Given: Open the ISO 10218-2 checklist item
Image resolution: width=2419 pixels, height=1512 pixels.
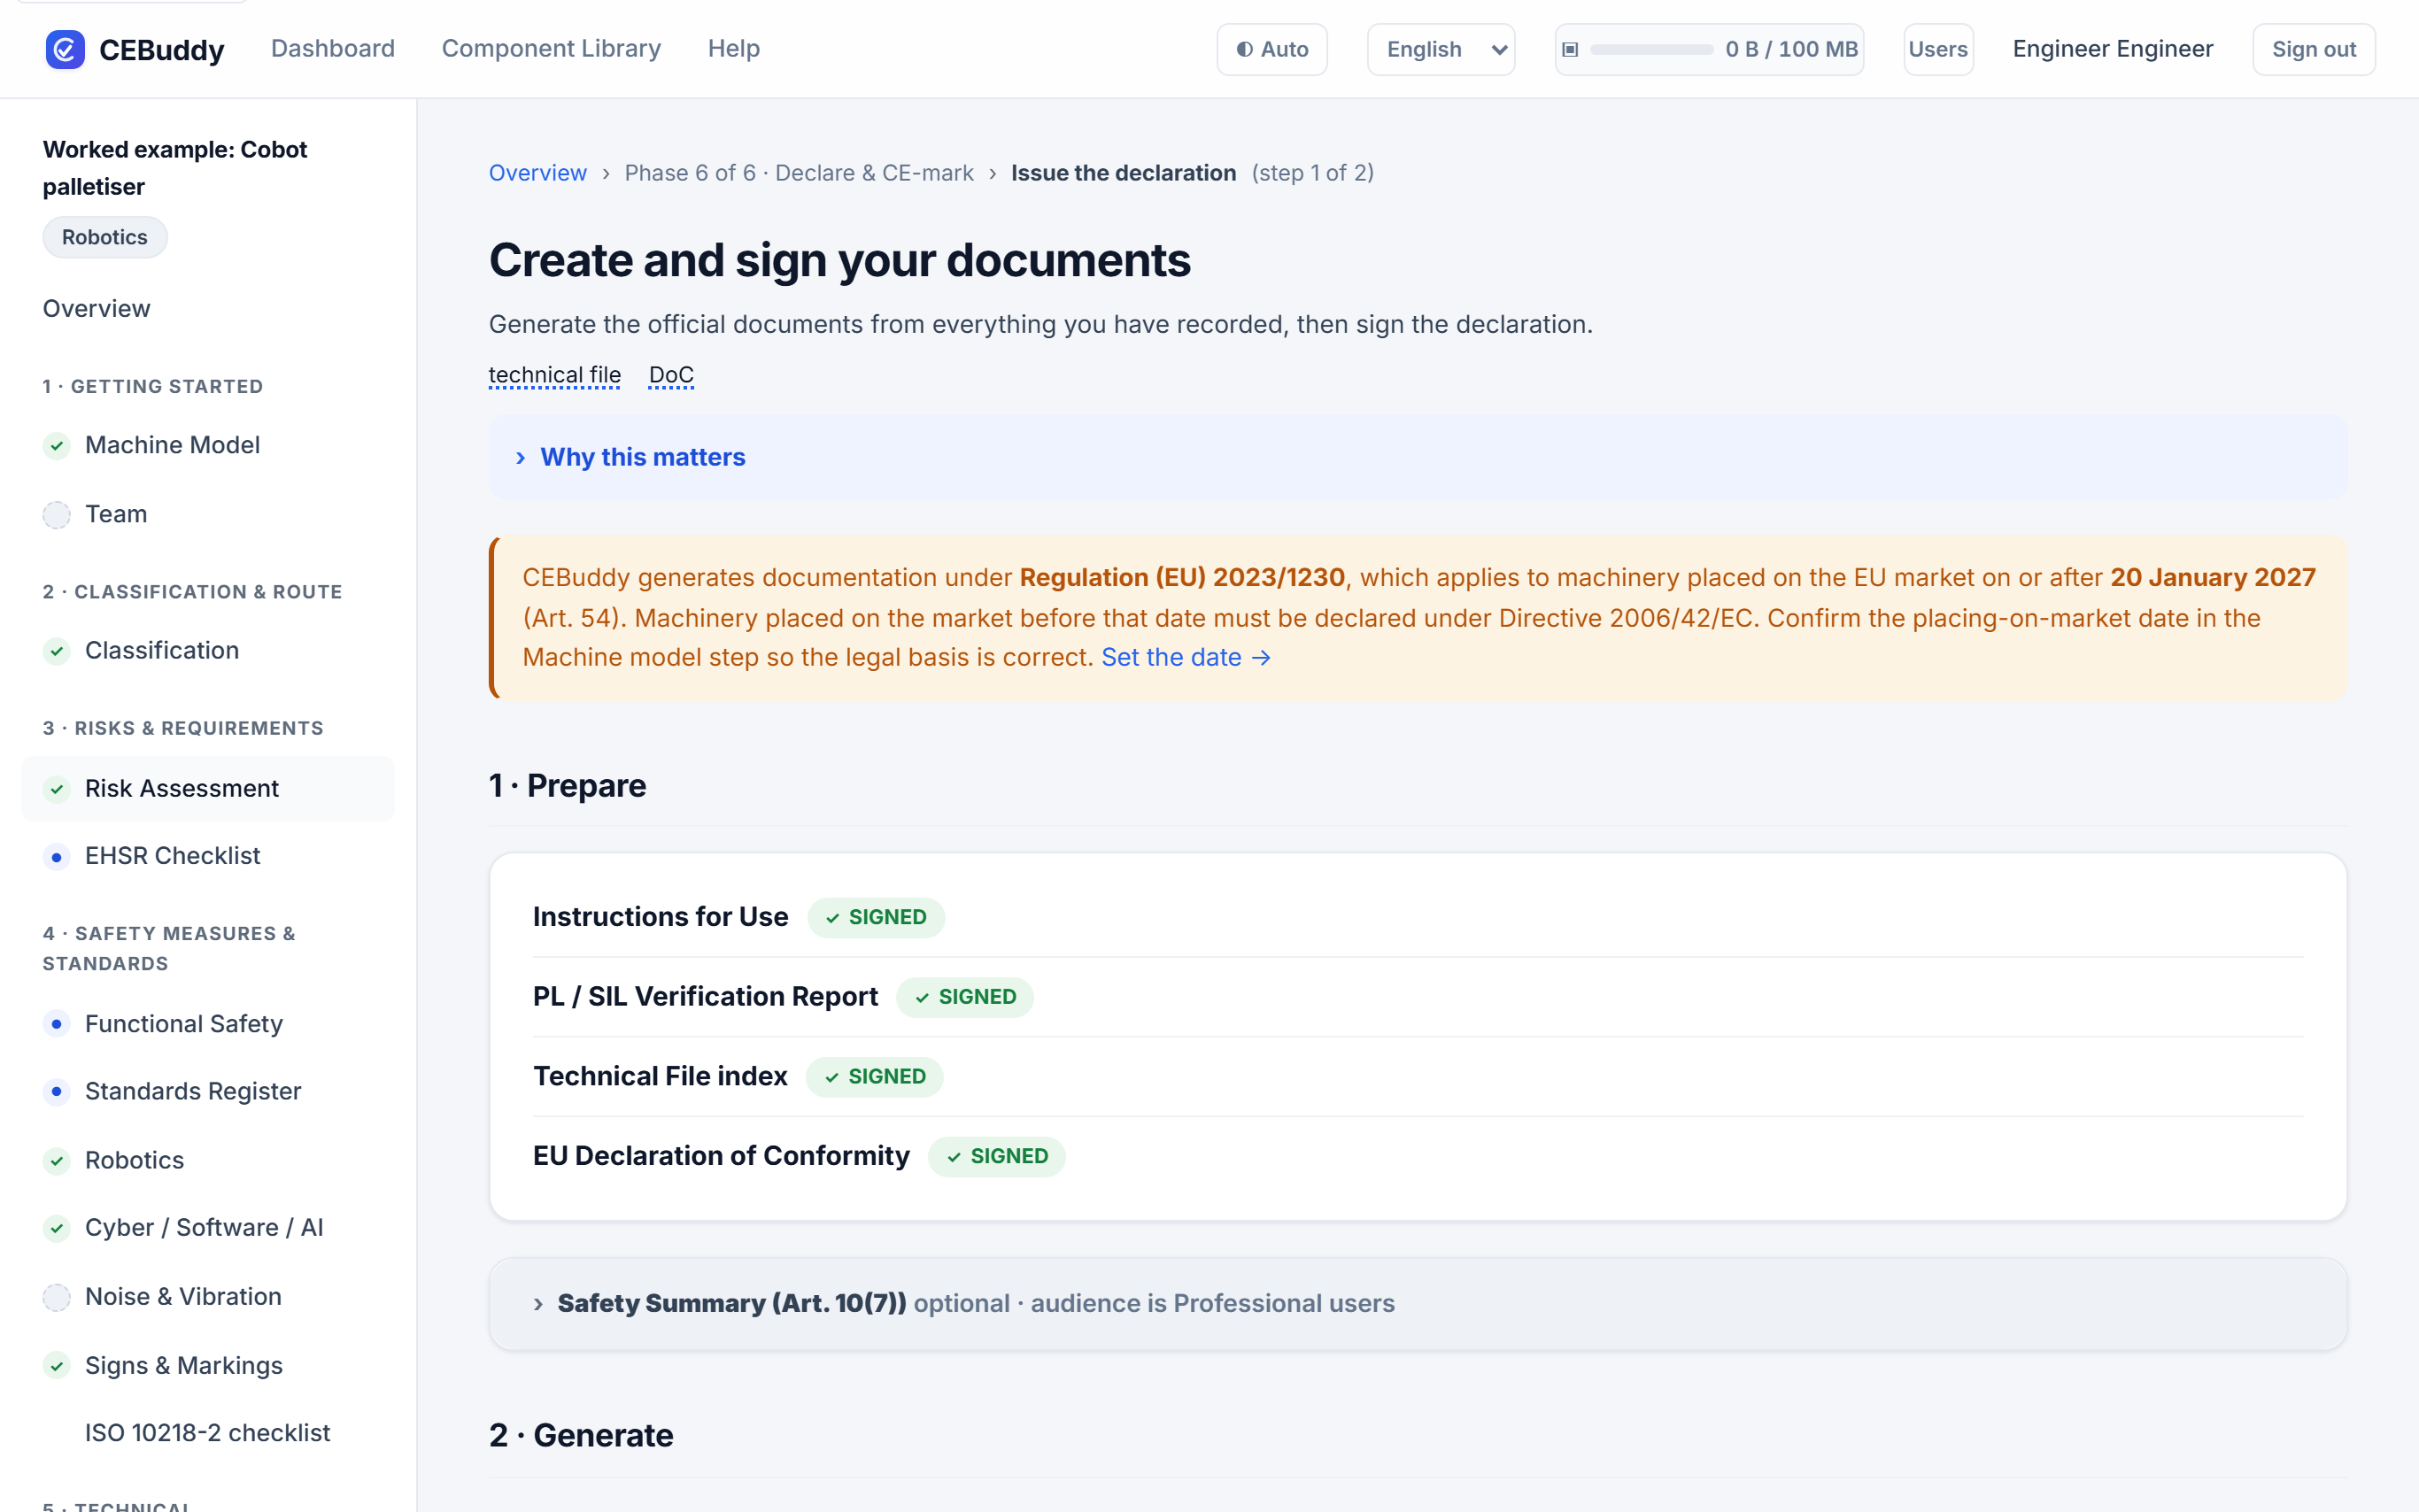Looking at the screenshot, I should click(x=207, y=1433).
